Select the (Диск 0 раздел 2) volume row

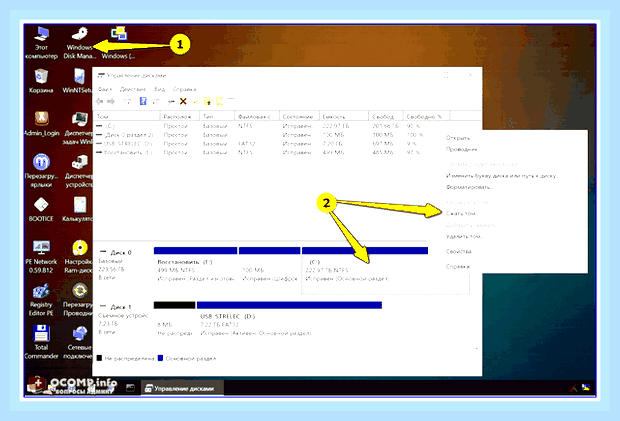[x=261, y=135]
